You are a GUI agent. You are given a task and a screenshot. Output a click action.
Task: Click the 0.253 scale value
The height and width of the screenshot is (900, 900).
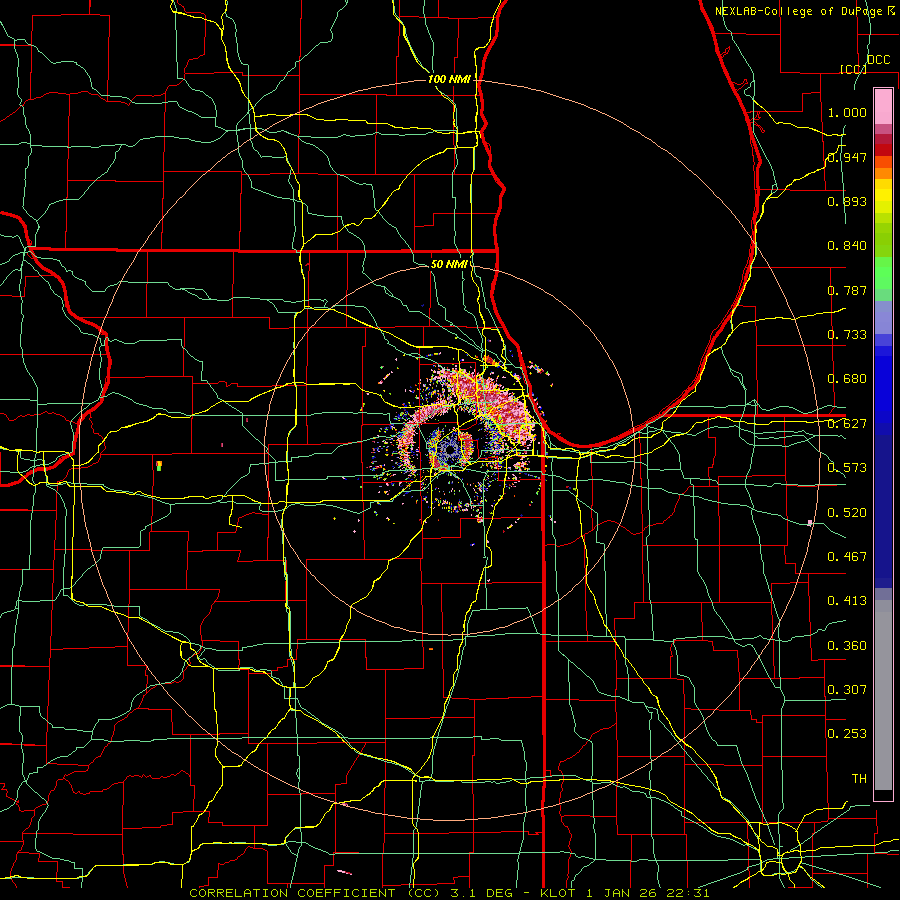tap(847, 734)
